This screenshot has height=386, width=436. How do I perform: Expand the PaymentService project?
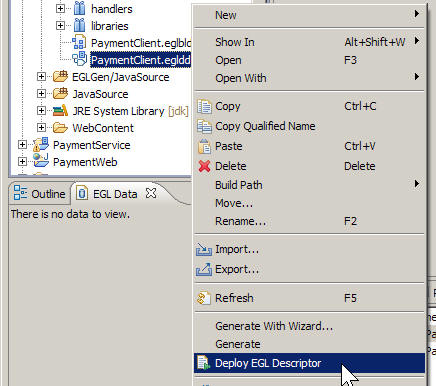(x=22, y=145)
